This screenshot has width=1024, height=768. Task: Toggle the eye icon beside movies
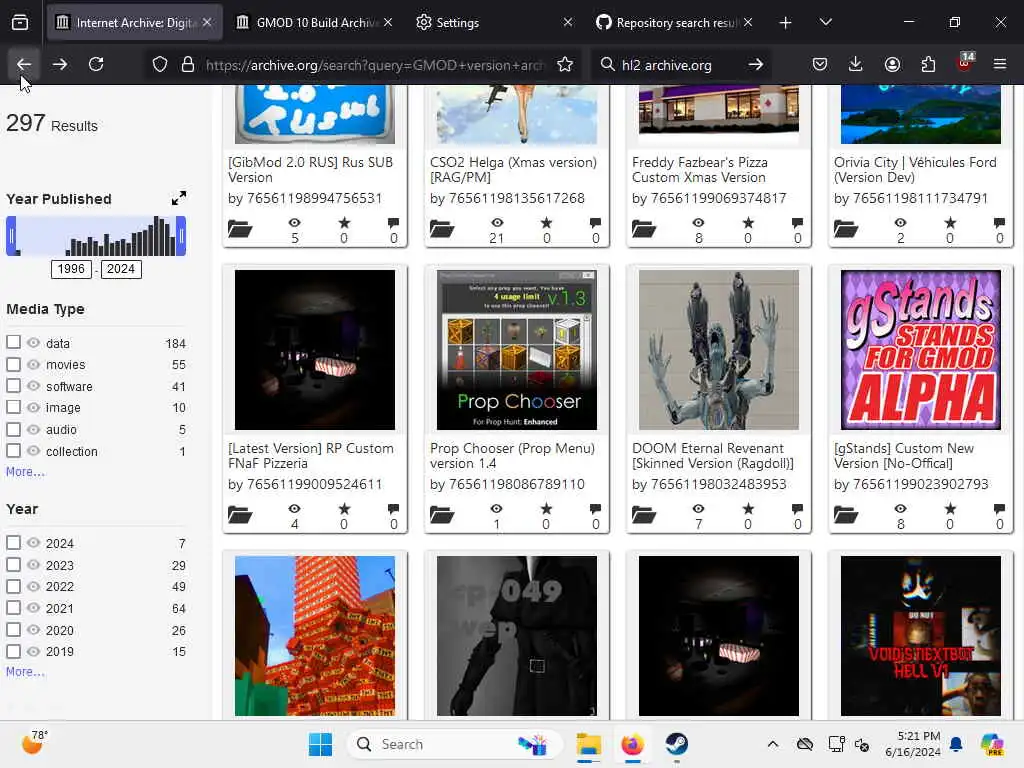coord(33,365)
